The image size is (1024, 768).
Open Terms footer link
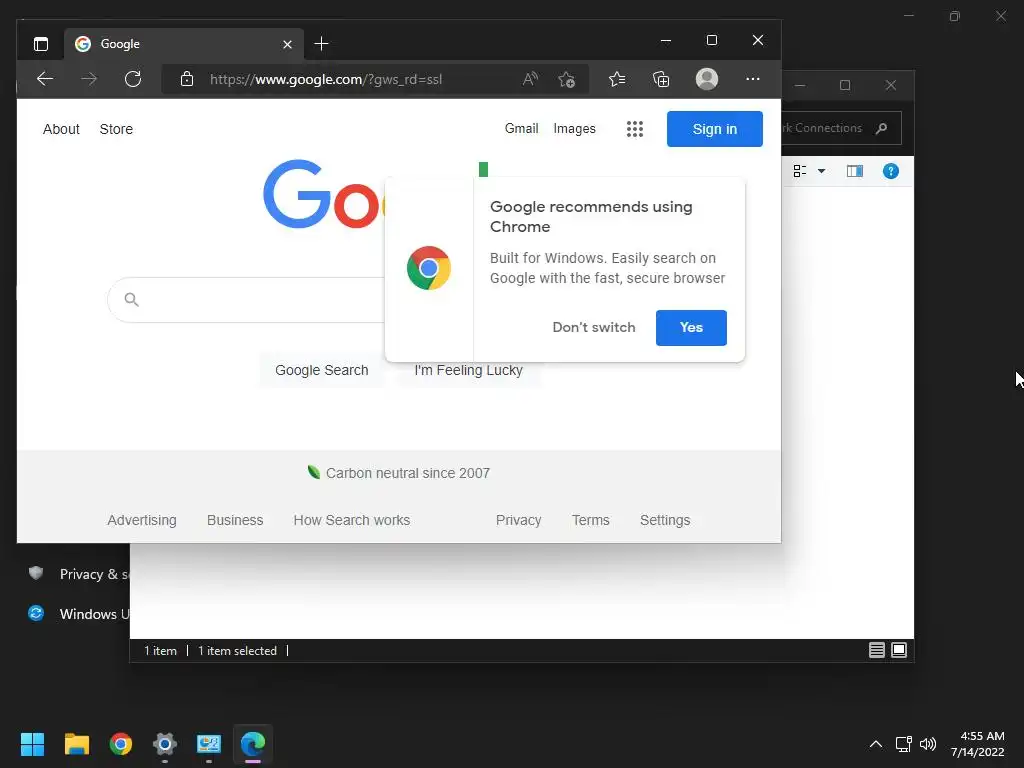point(590,520)
